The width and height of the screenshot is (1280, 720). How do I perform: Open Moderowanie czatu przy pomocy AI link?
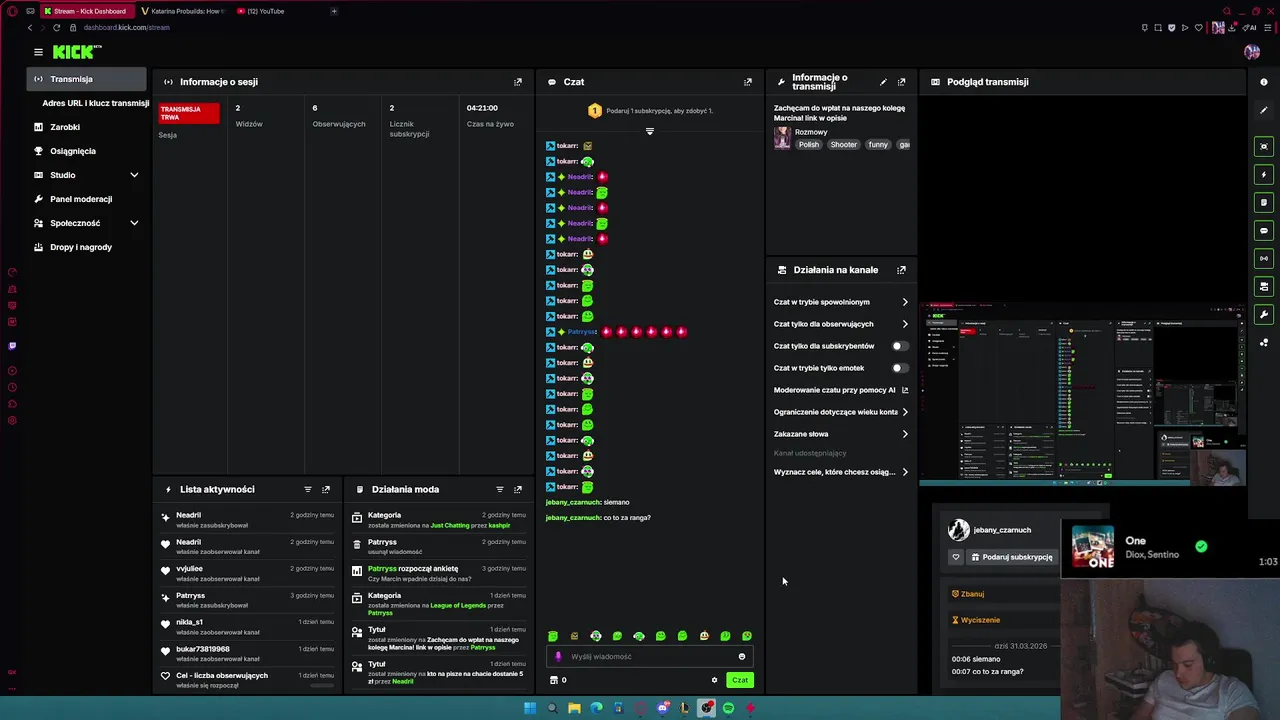click(841, 390)
